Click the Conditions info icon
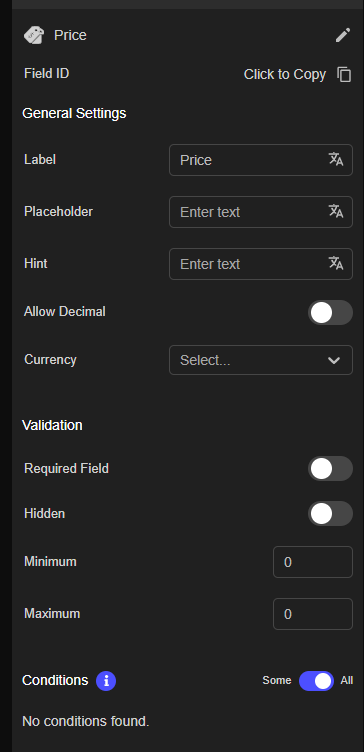Viewport: 364px width, 752px height. pos(106,681)
